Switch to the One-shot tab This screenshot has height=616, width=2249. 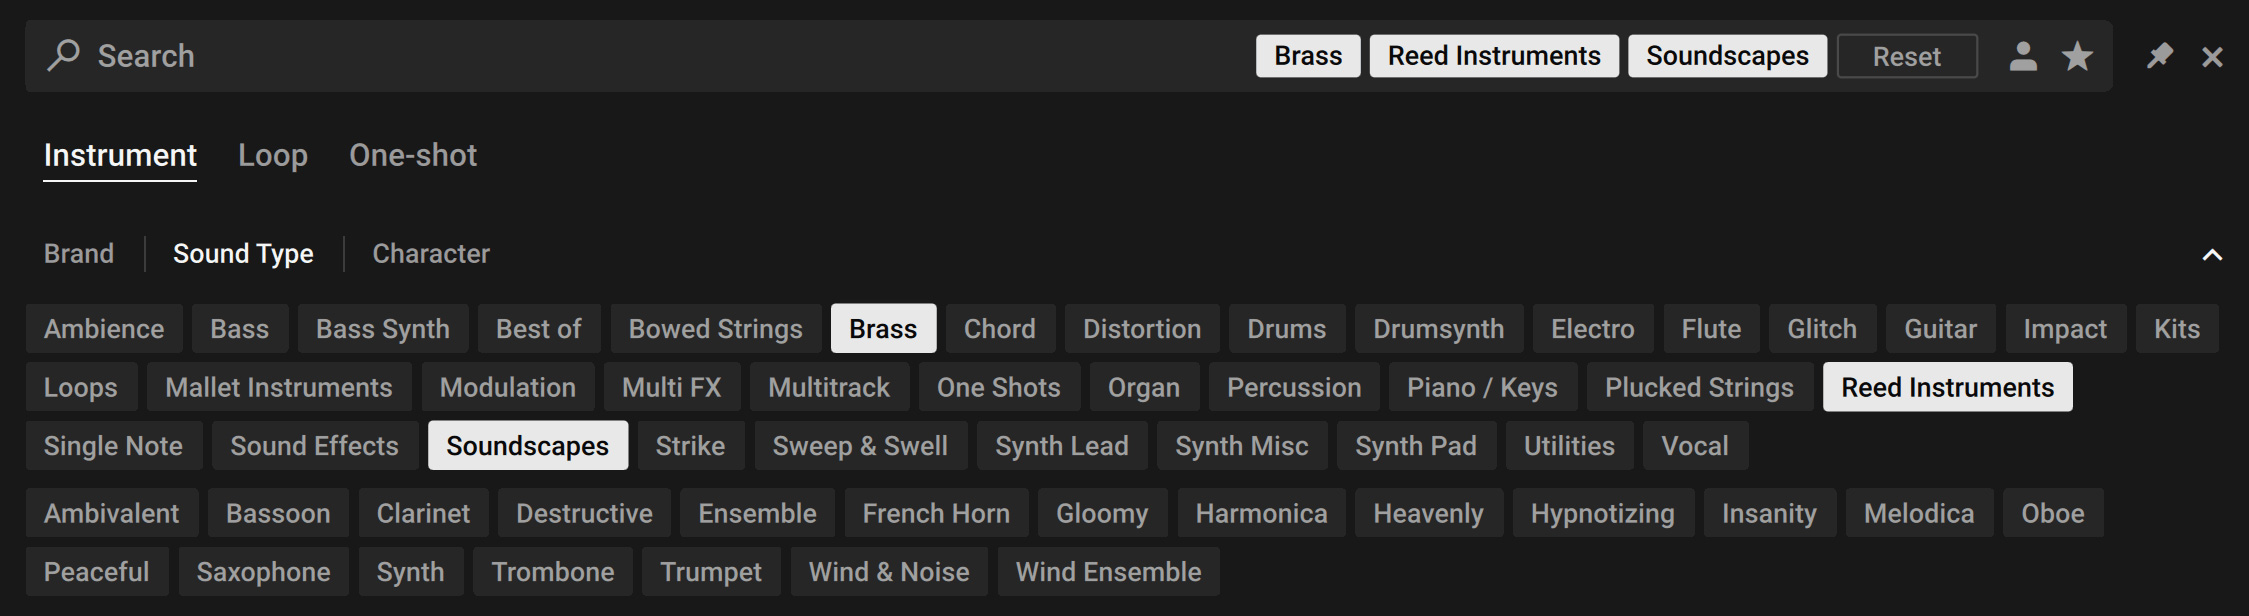coord(412,156)
